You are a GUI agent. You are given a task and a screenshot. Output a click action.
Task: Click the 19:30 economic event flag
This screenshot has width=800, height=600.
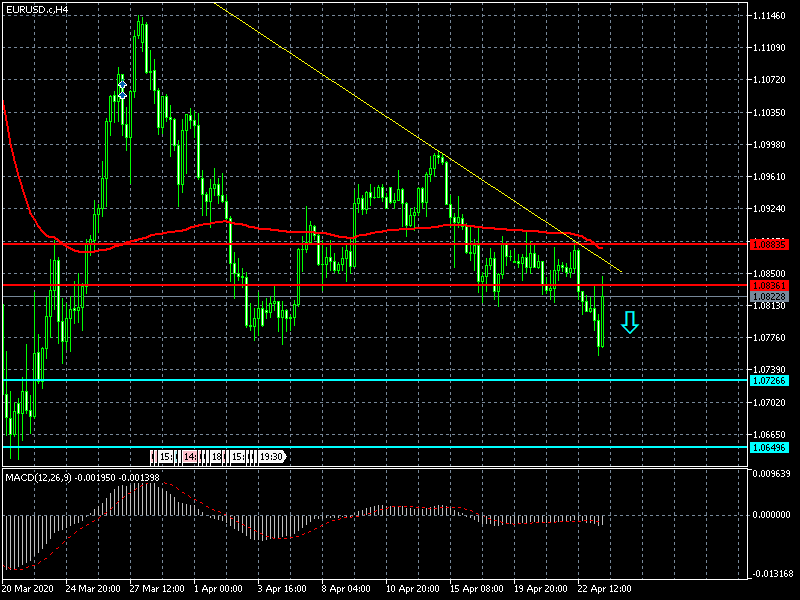[270, 457]
